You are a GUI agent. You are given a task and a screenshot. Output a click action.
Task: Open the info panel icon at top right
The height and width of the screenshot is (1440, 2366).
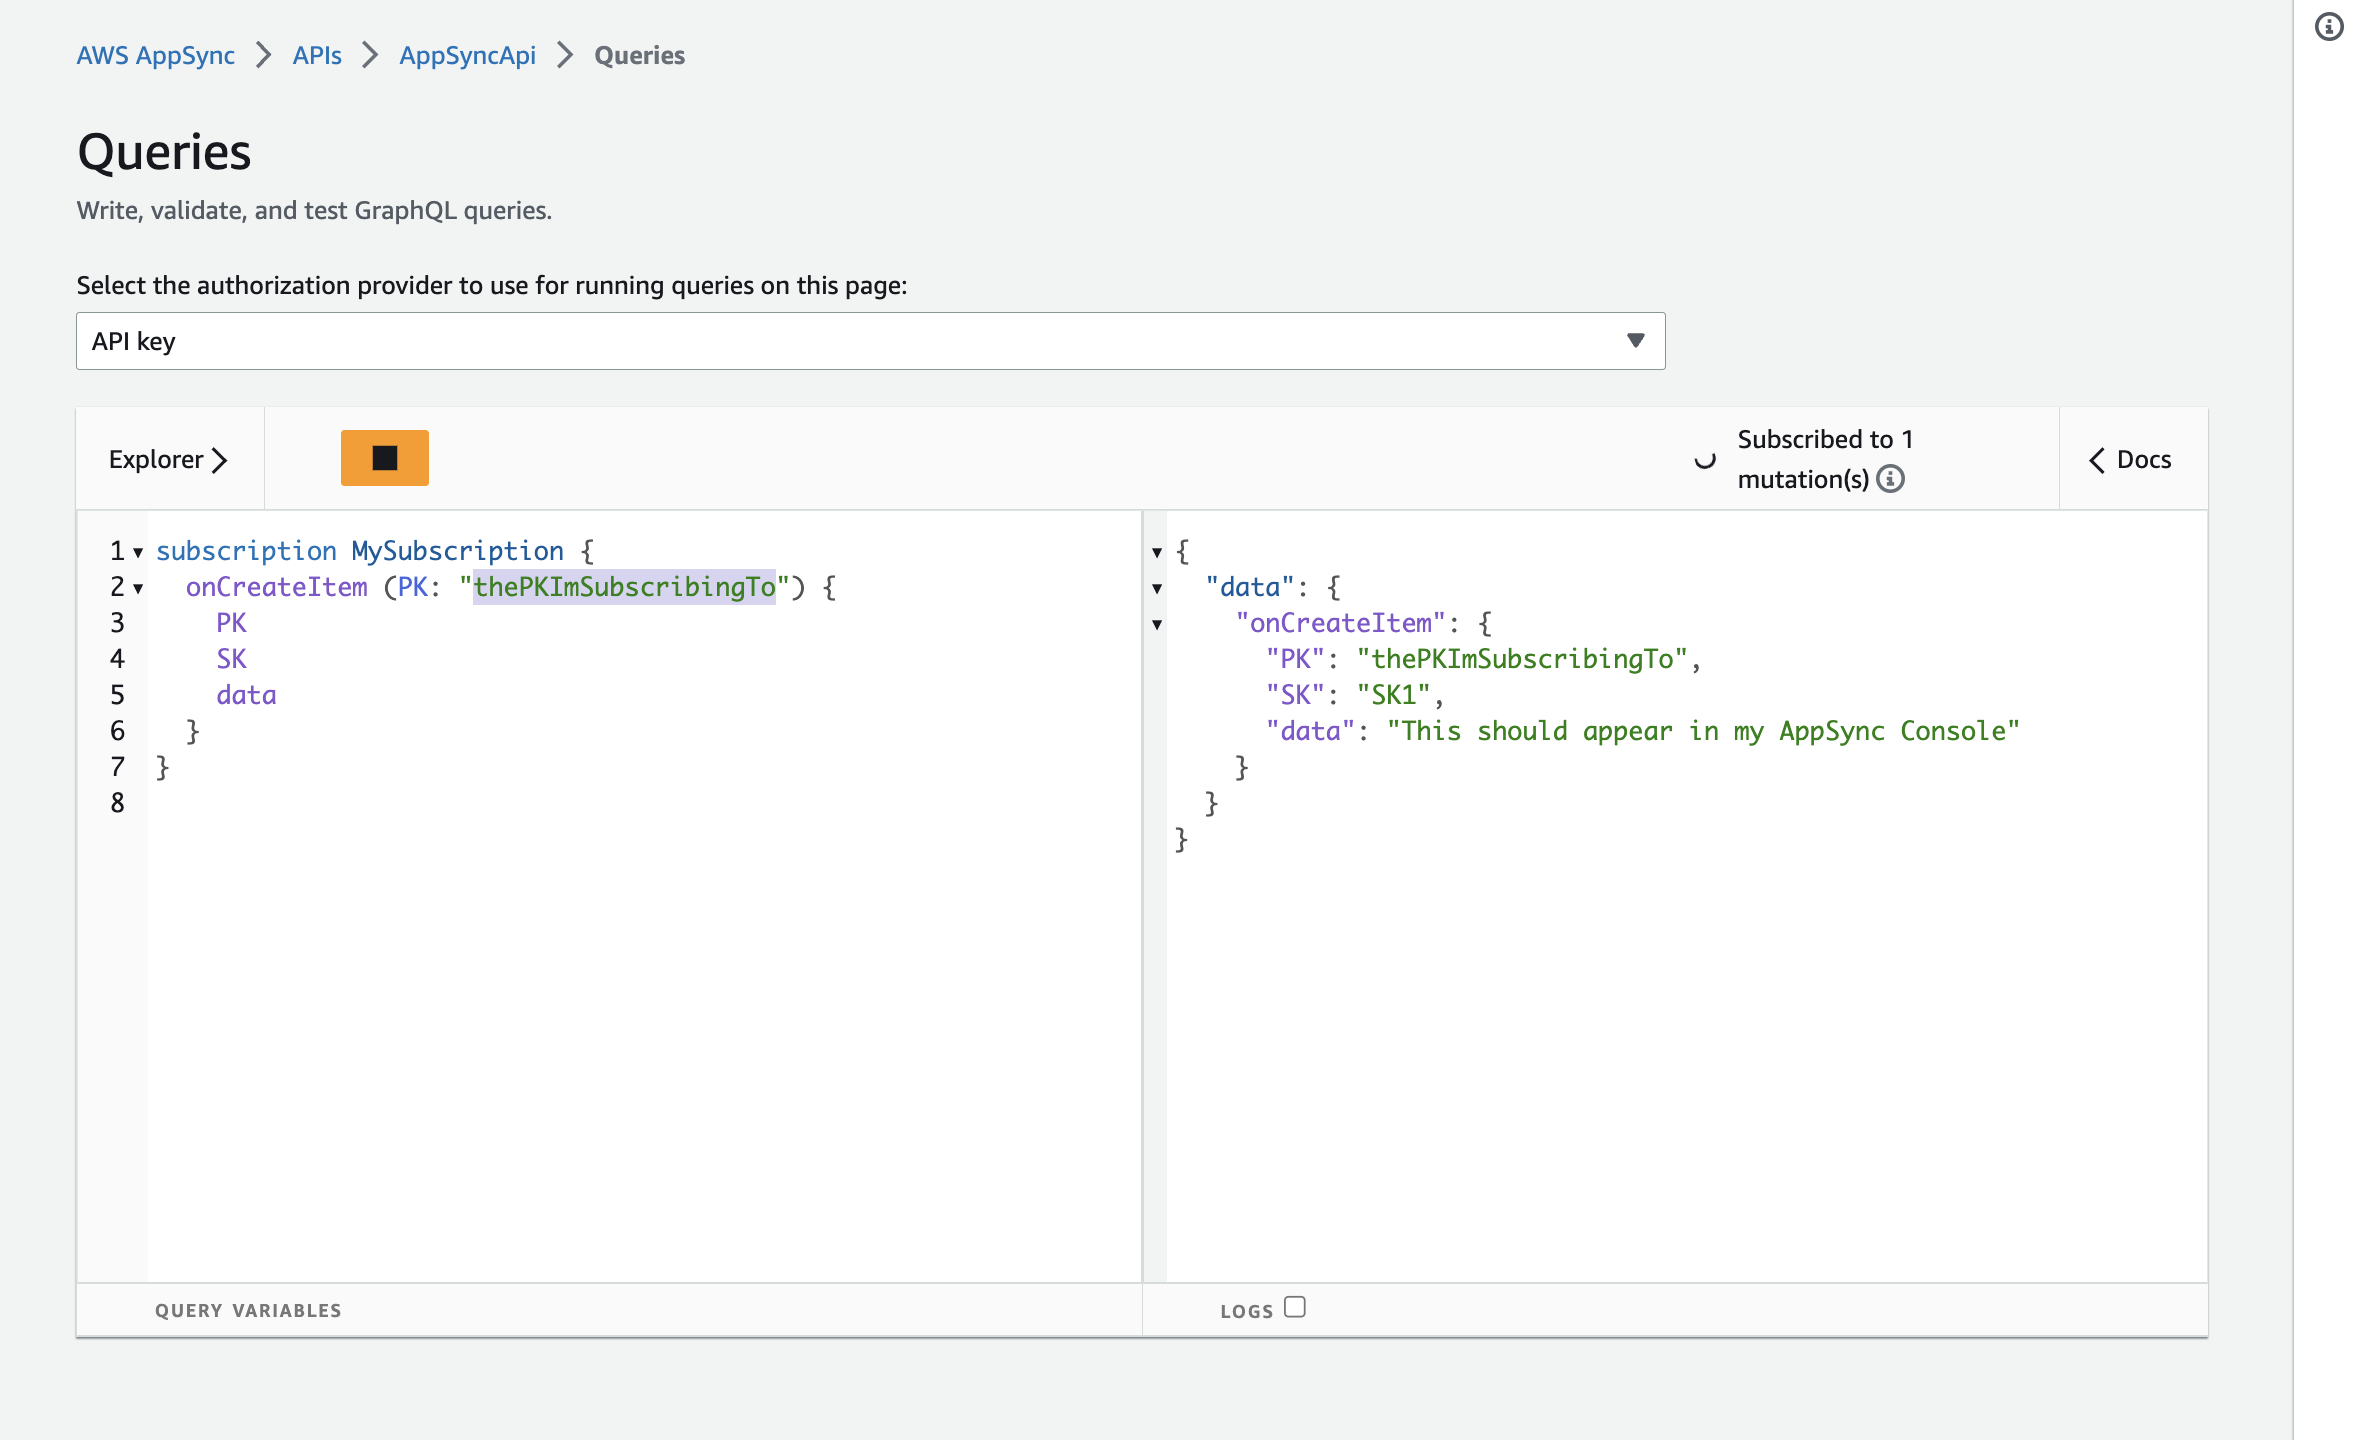click(x=2329, y=27)
